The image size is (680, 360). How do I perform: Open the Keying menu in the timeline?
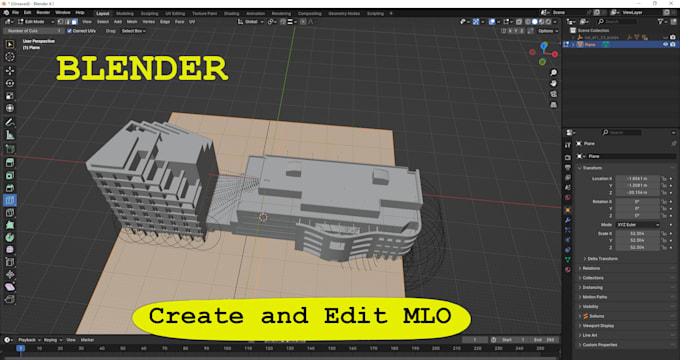pos(53,340)
